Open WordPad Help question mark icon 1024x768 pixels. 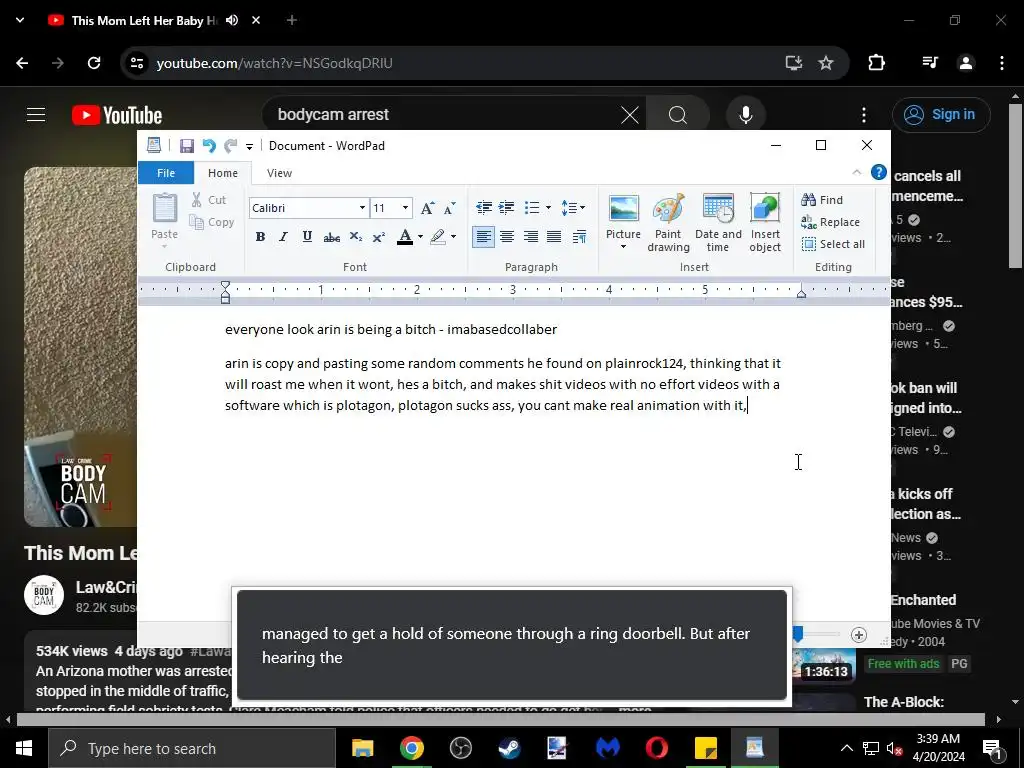(879, 172)
